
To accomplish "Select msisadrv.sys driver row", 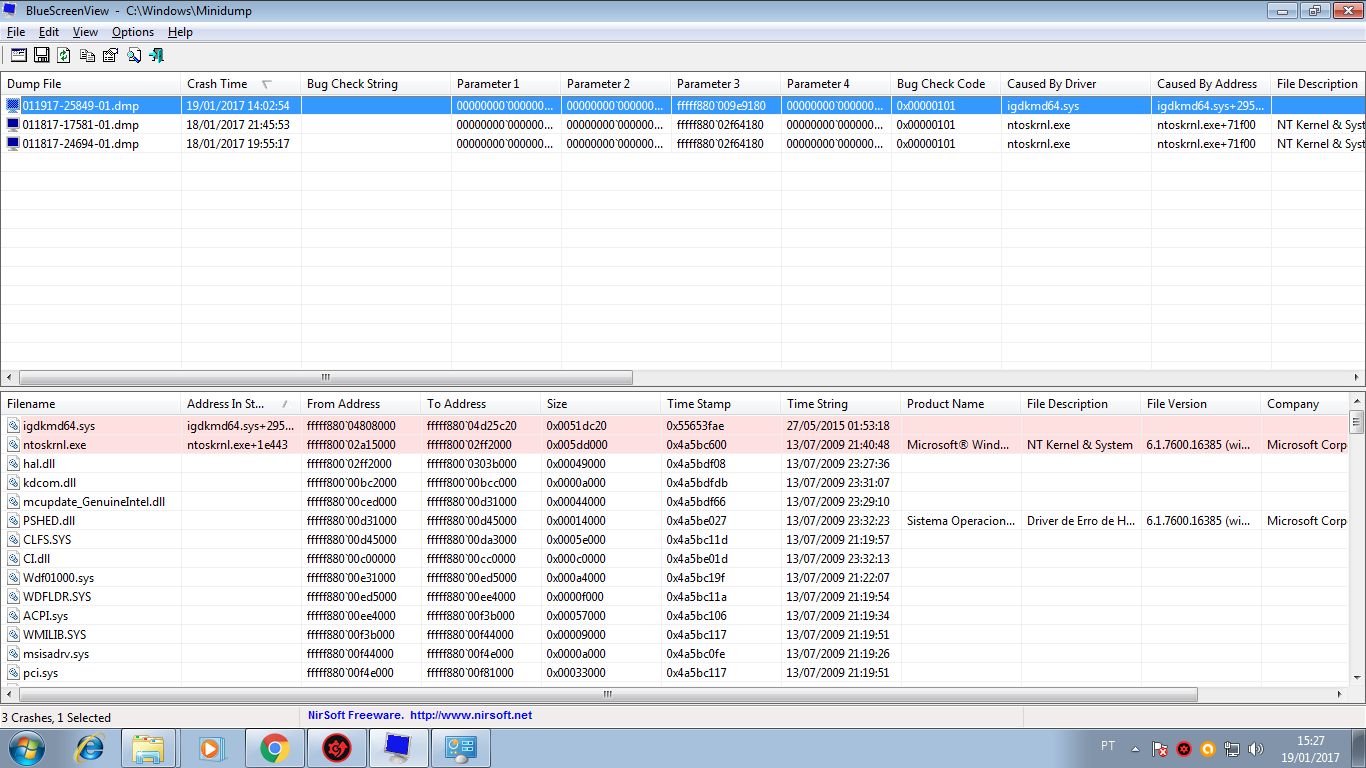I will (x=674, y=654).
